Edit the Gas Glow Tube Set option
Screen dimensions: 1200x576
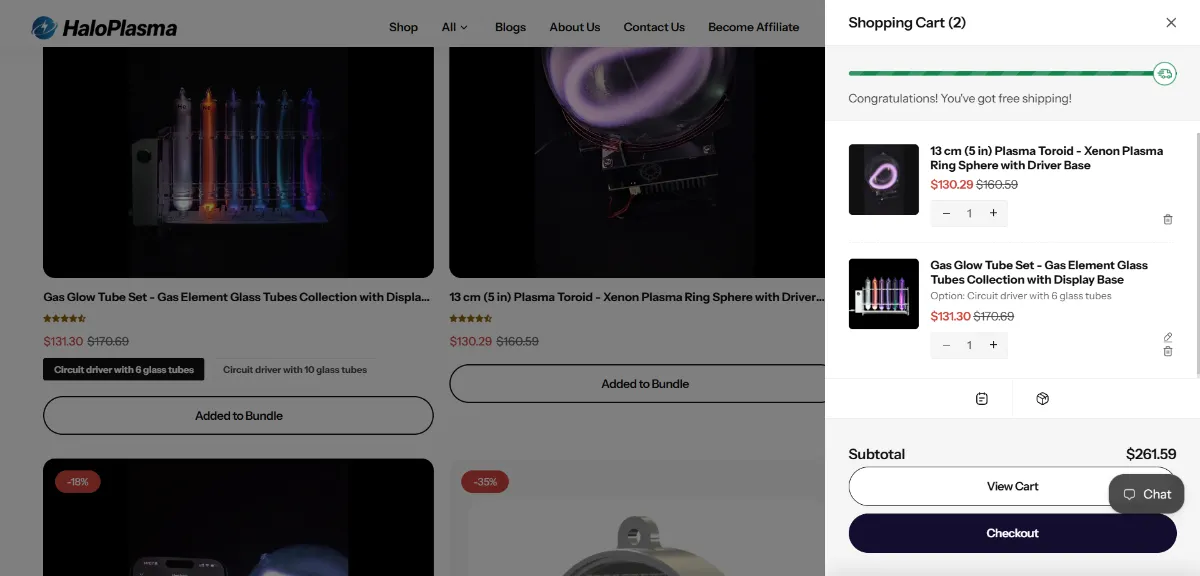coord(1168,337)
